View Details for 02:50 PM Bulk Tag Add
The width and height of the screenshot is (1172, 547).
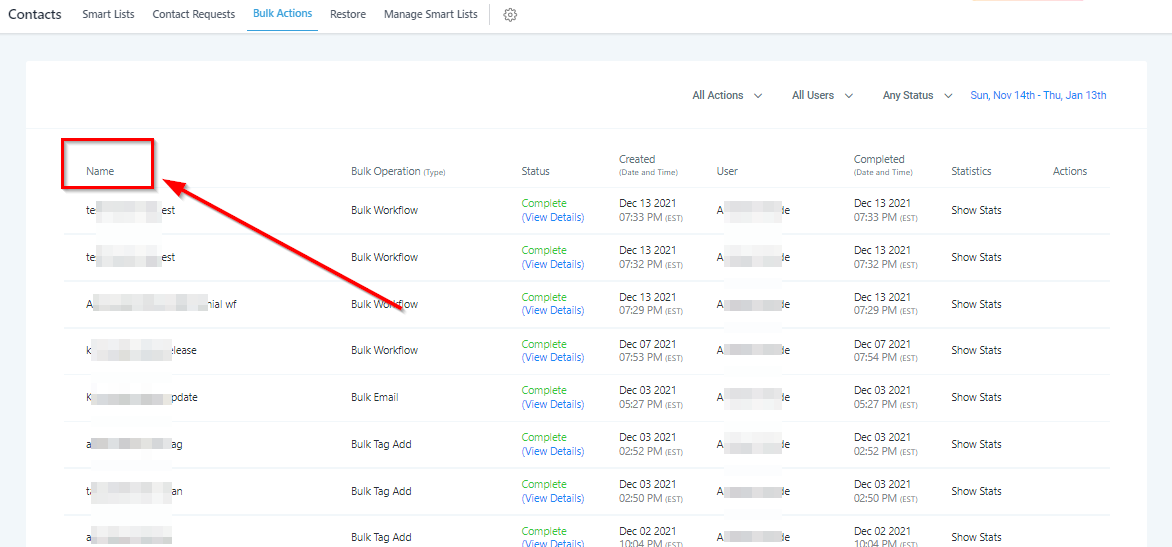coord(553,498)
